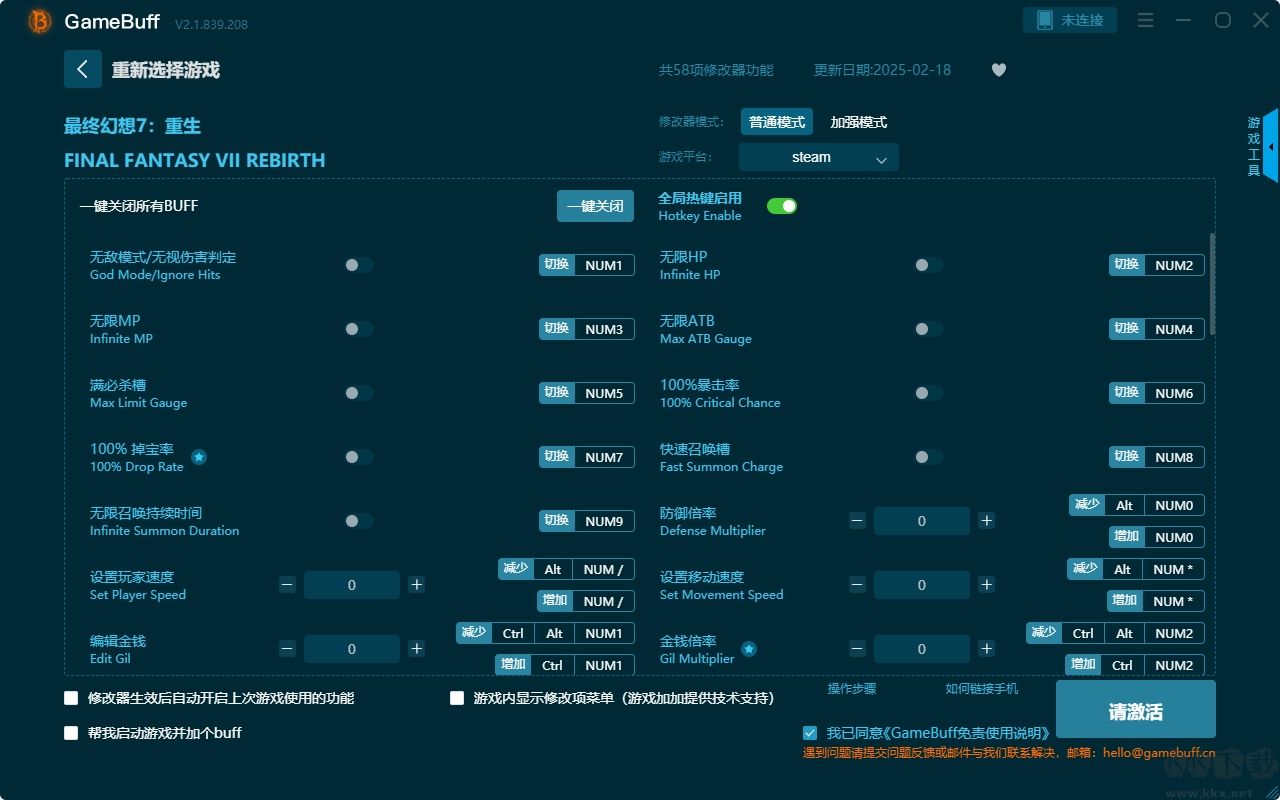The image size is (1280, 800).
Task: Click the NUM1 hotkey for God Mode
Action: point(604,265)
